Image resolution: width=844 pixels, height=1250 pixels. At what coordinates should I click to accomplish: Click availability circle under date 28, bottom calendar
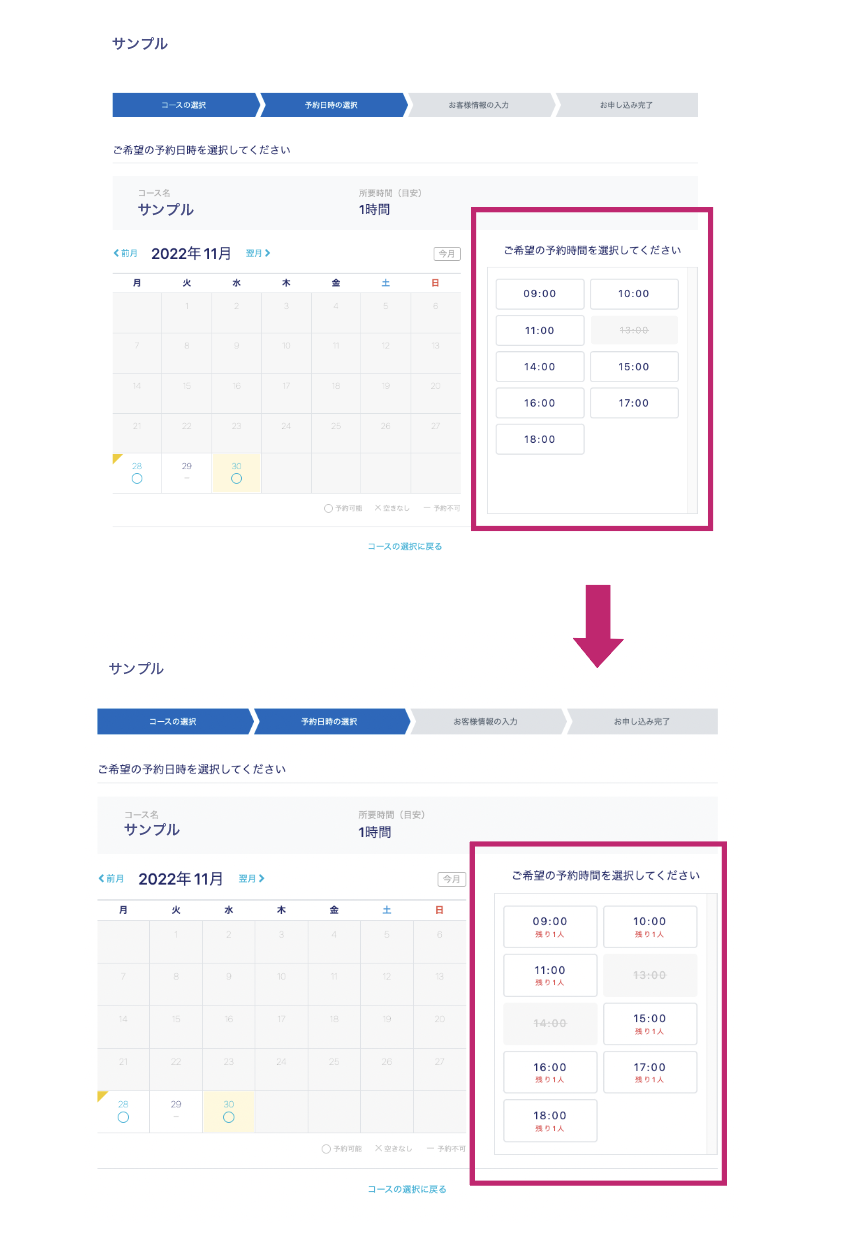123,1117
